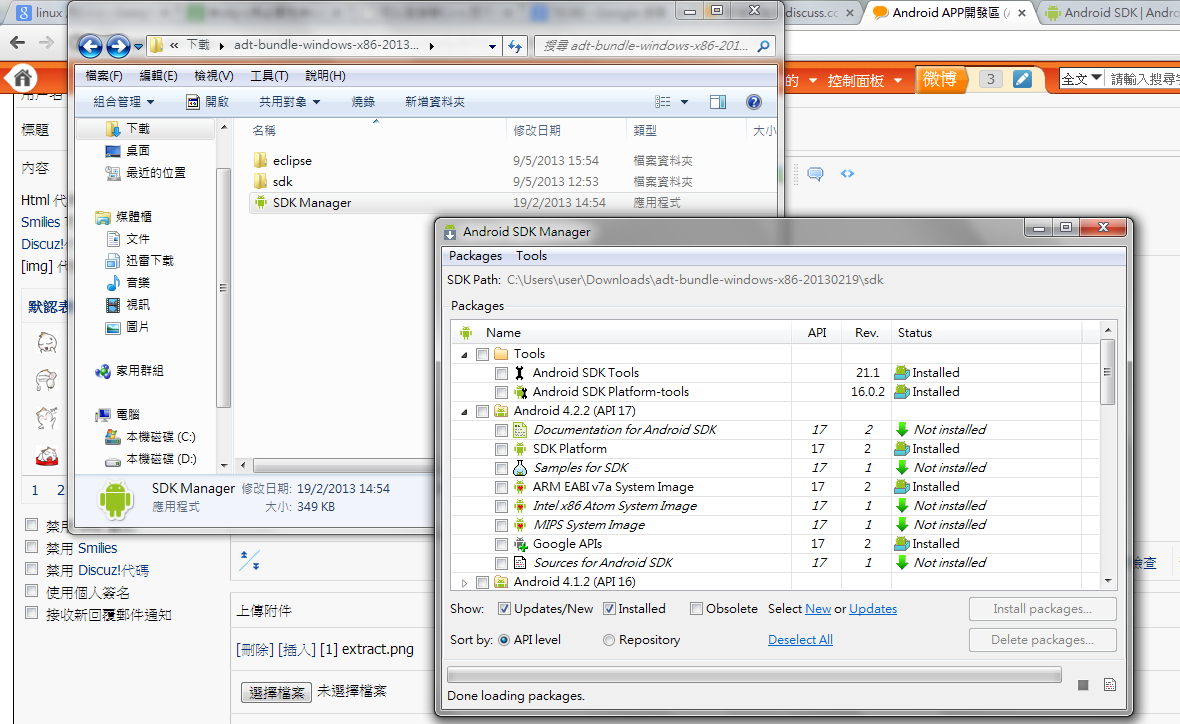Select the Repository sort radio button
1180x724 pixels.
(609, 640)
